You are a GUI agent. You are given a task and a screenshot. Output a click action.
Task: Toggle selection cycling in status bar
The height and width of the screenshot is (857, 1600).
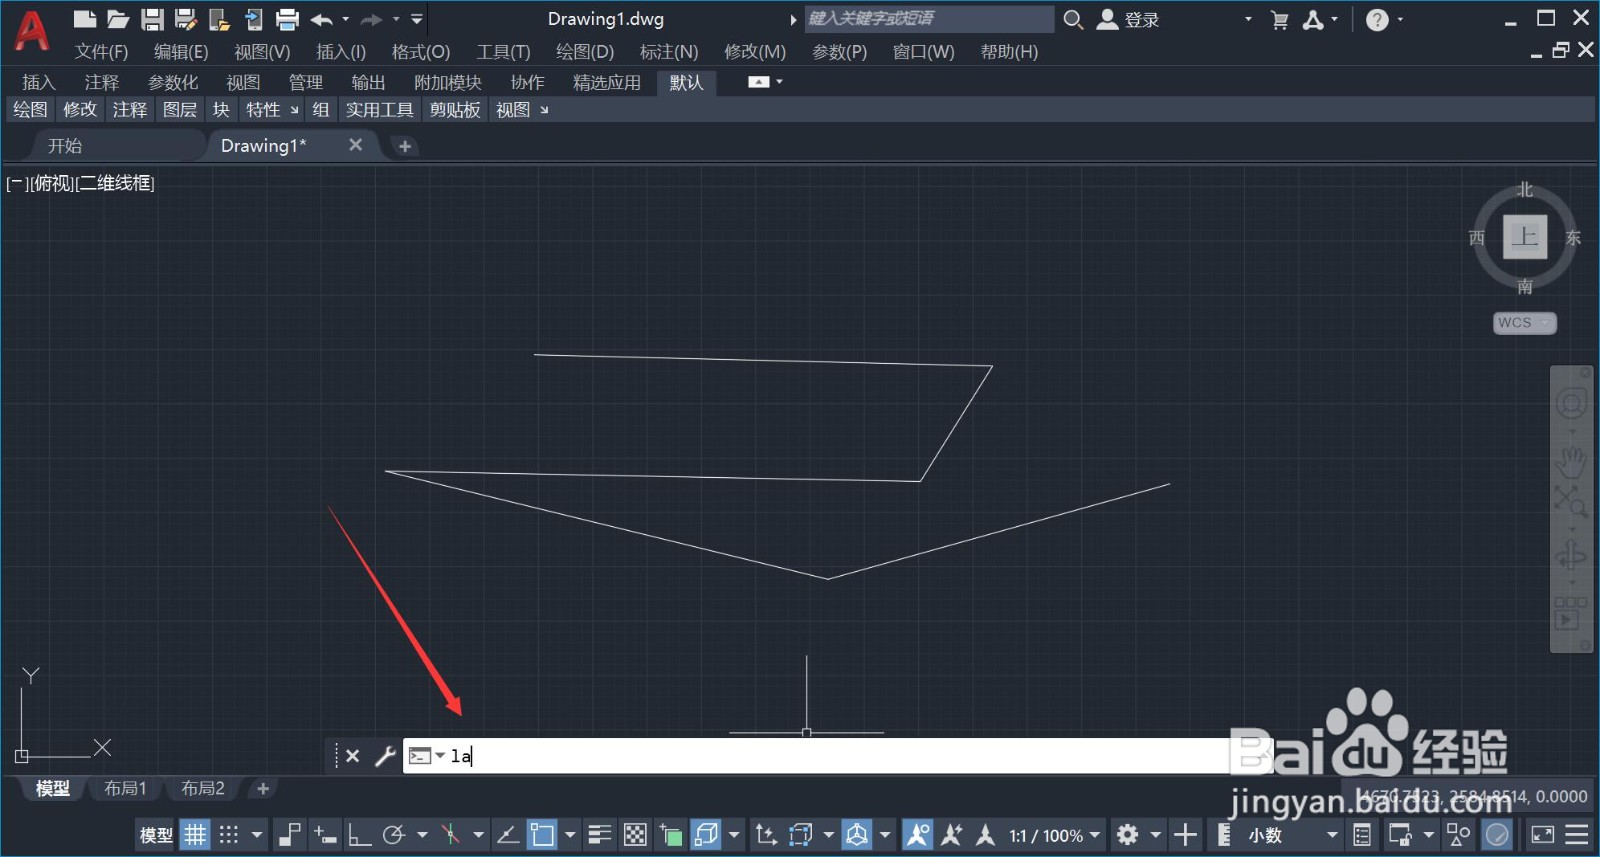pos(671,835)
